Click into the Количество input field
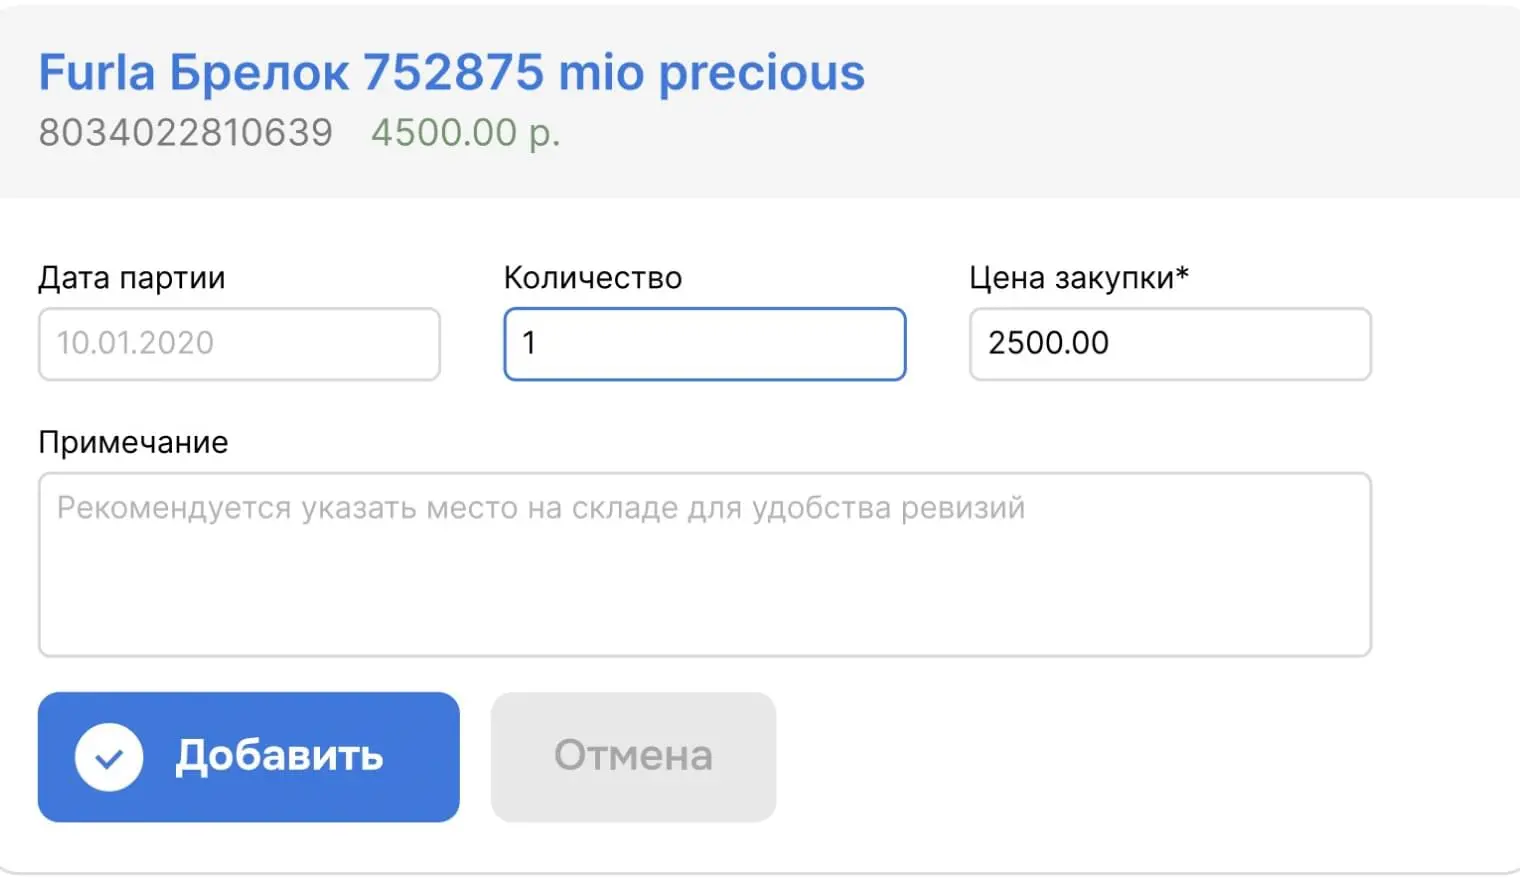This screenshot has width=1520, height=880. (704, 344)
